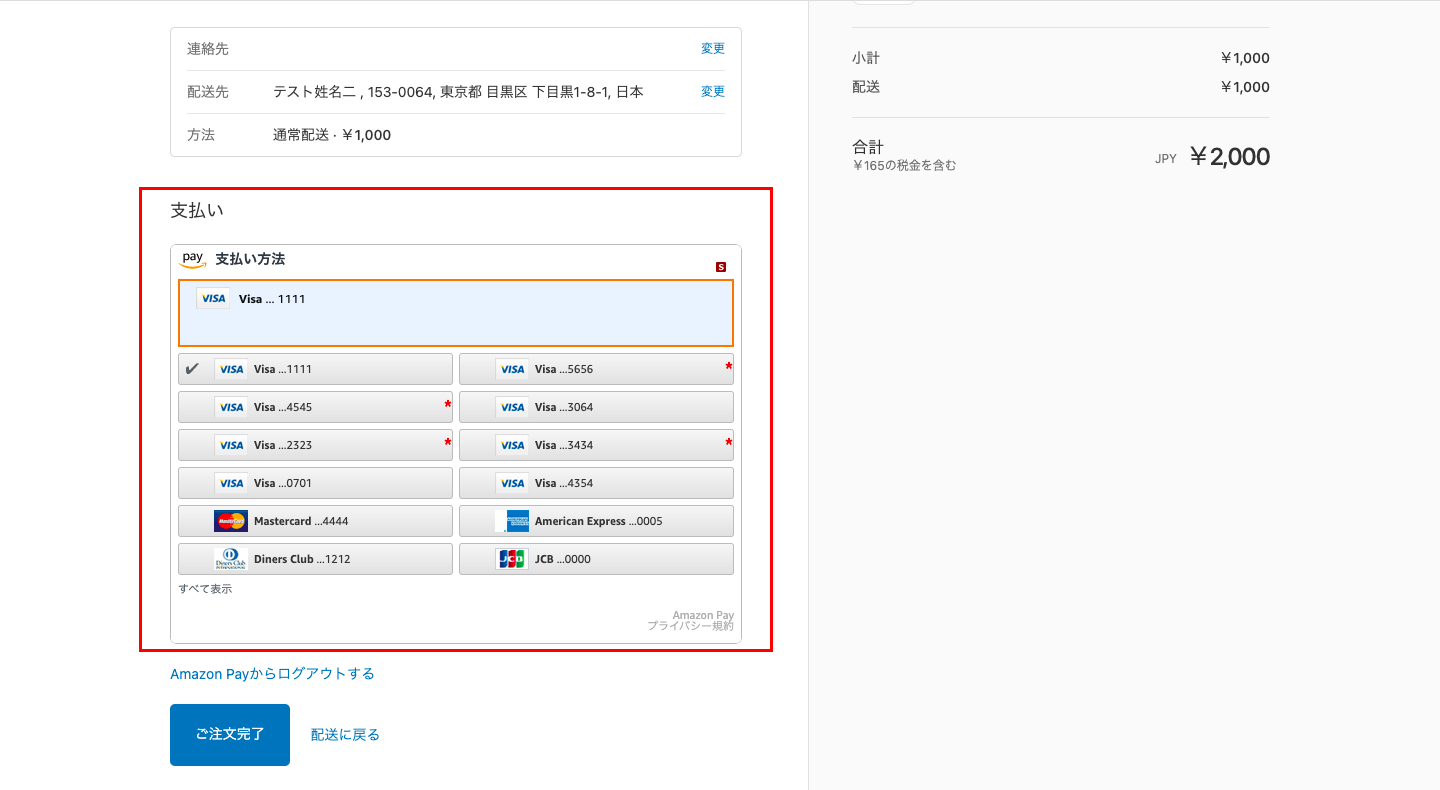This screenshot has height=790, width=1440.
Task: Pick the Visa card ending 0701
Action: [x=315, y=483]
